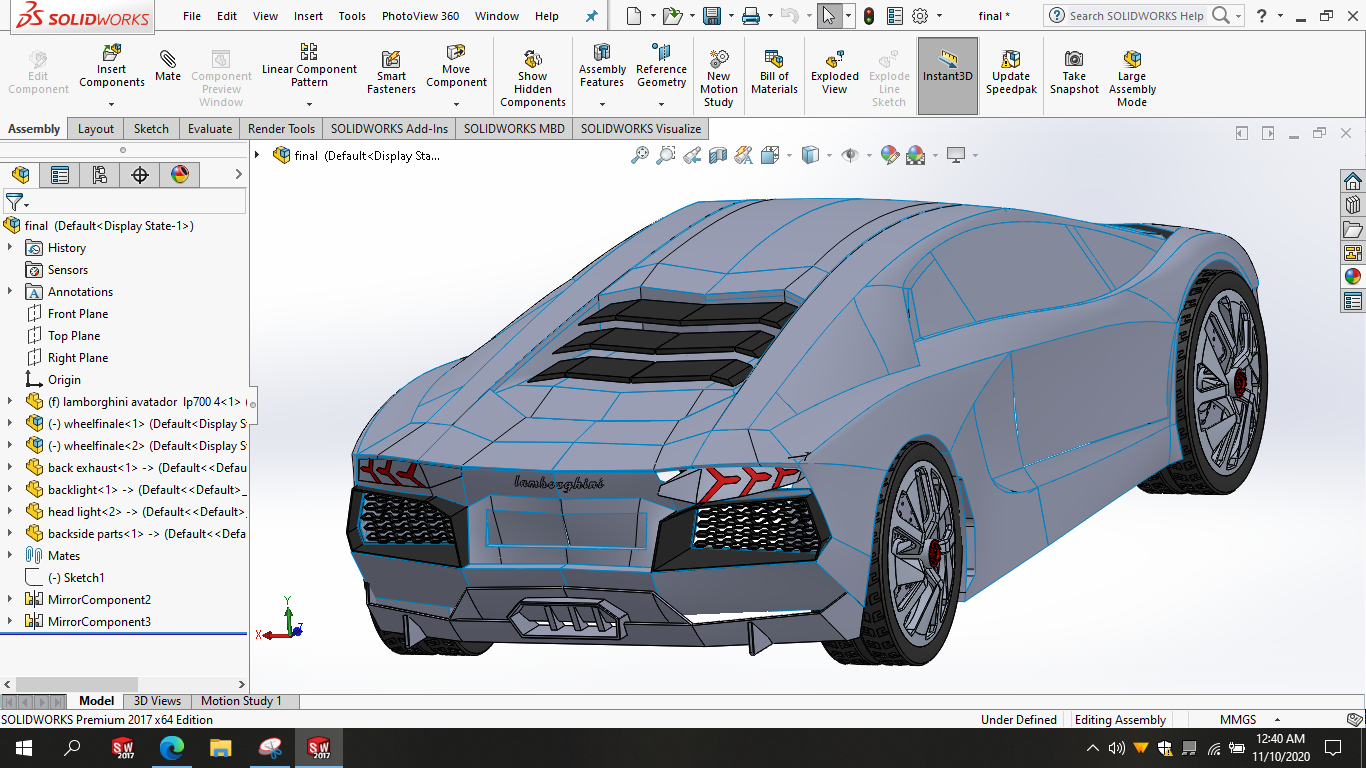Expand the panel with the right chevron

pyautogui.click(x=238, y=175)
